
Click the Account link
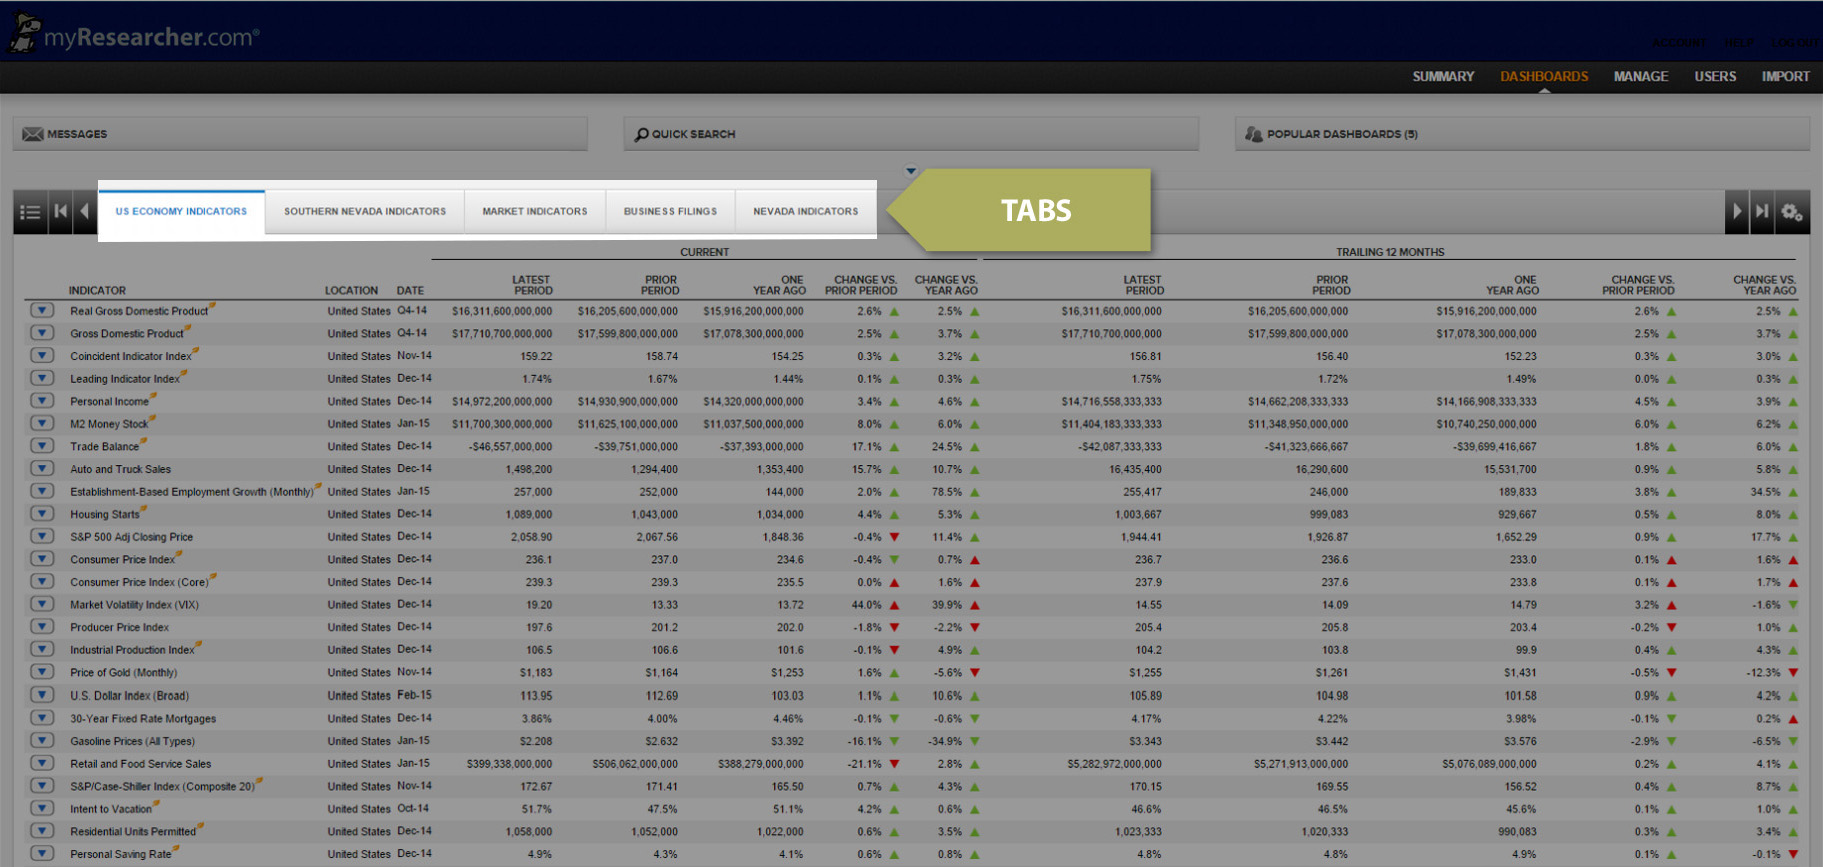[x=1679, y=43]
